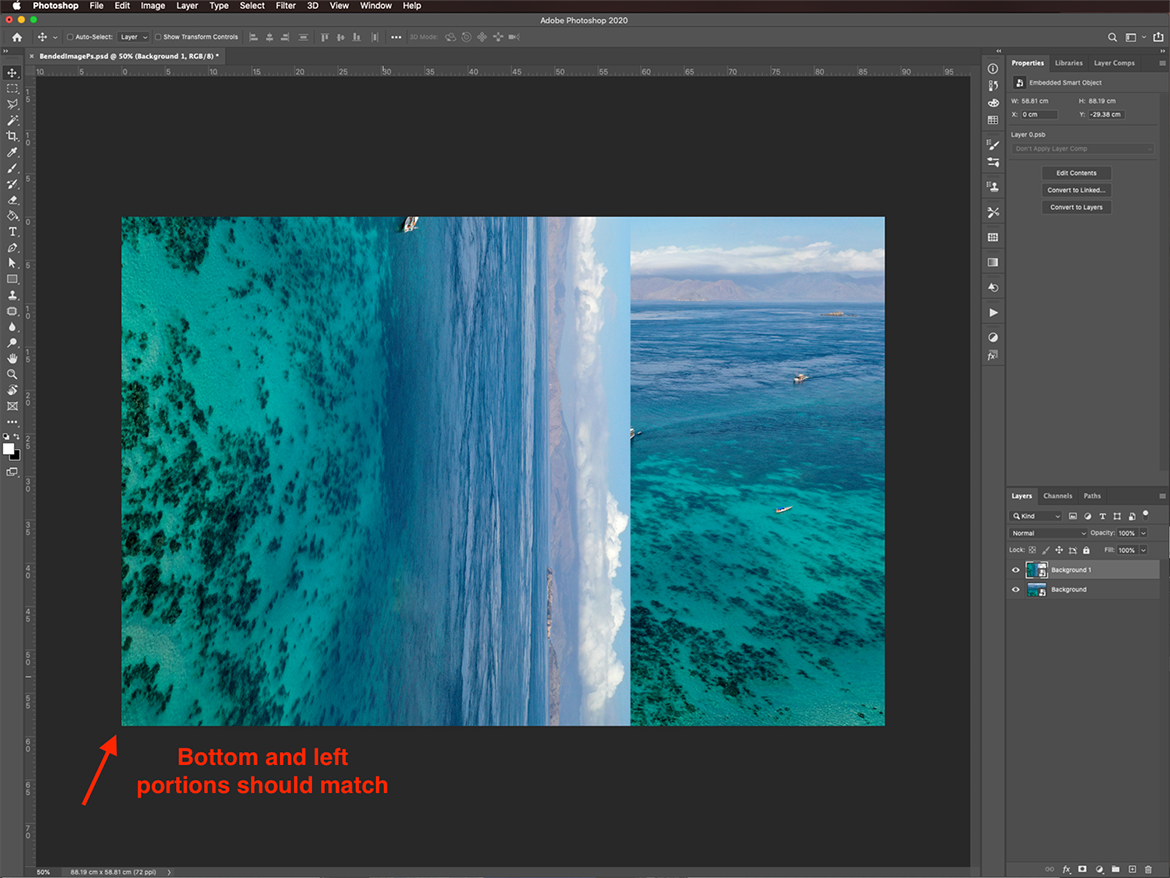
Task: Activate the Hand tool
Action: tap(12, 358)
